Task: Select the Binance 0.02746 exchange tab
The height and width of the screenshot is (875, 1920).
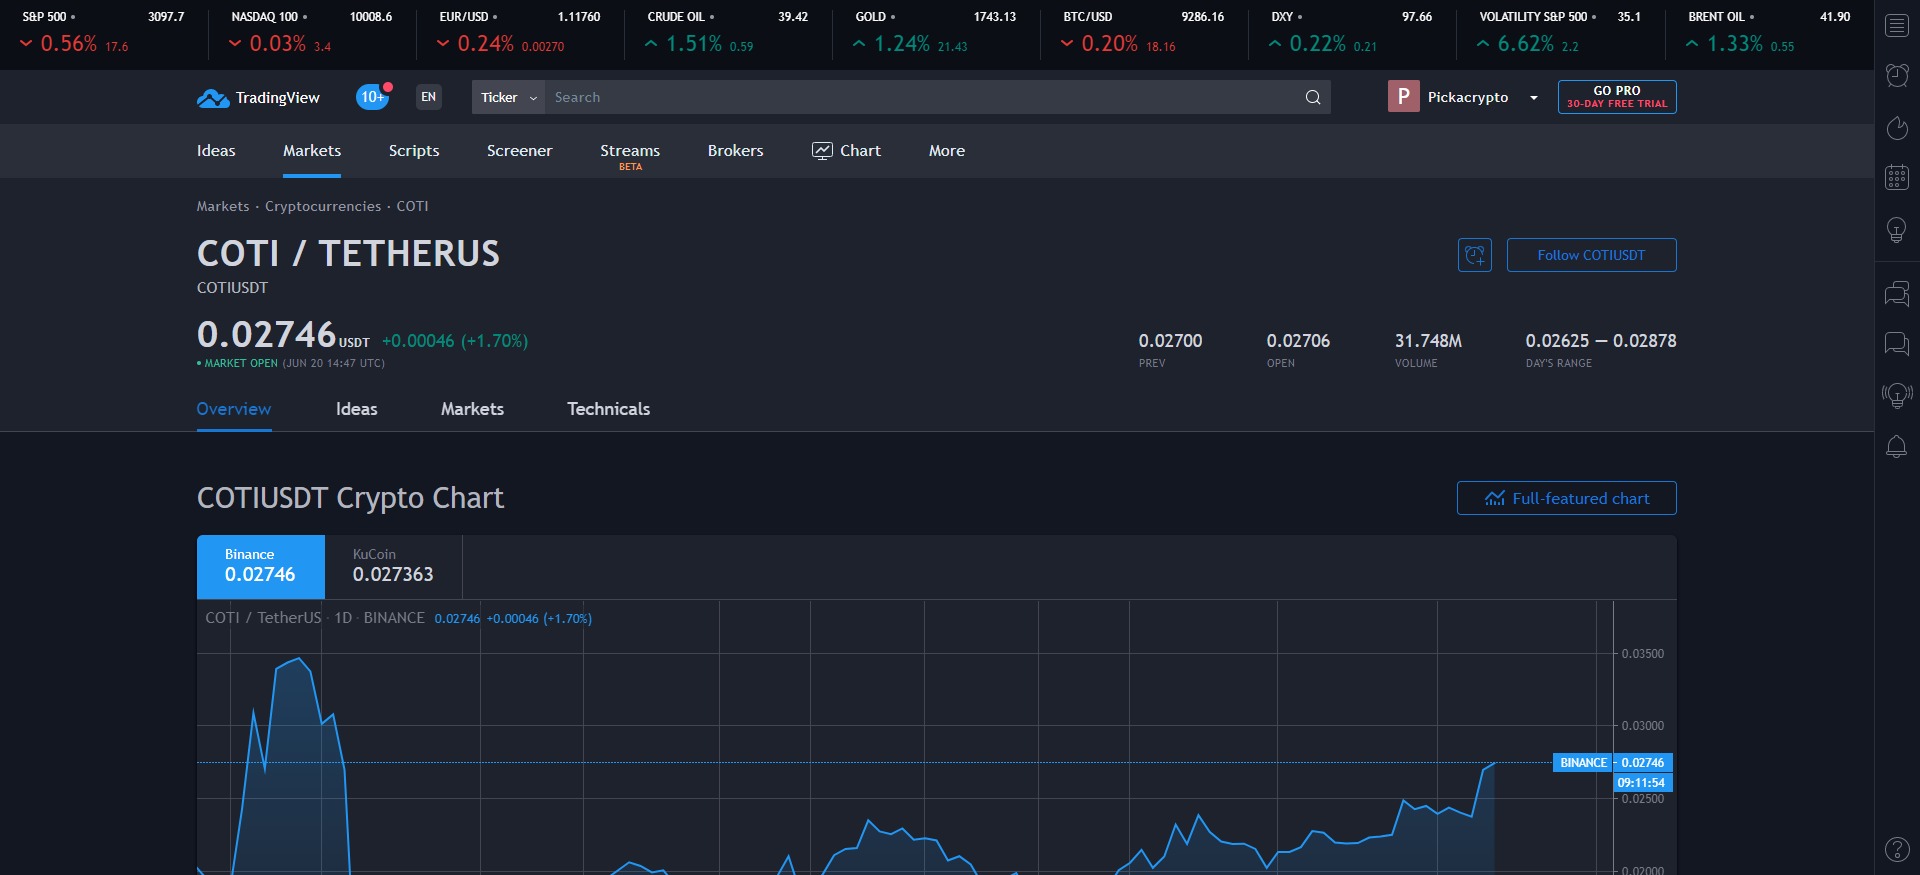Action: pos(260,566)
